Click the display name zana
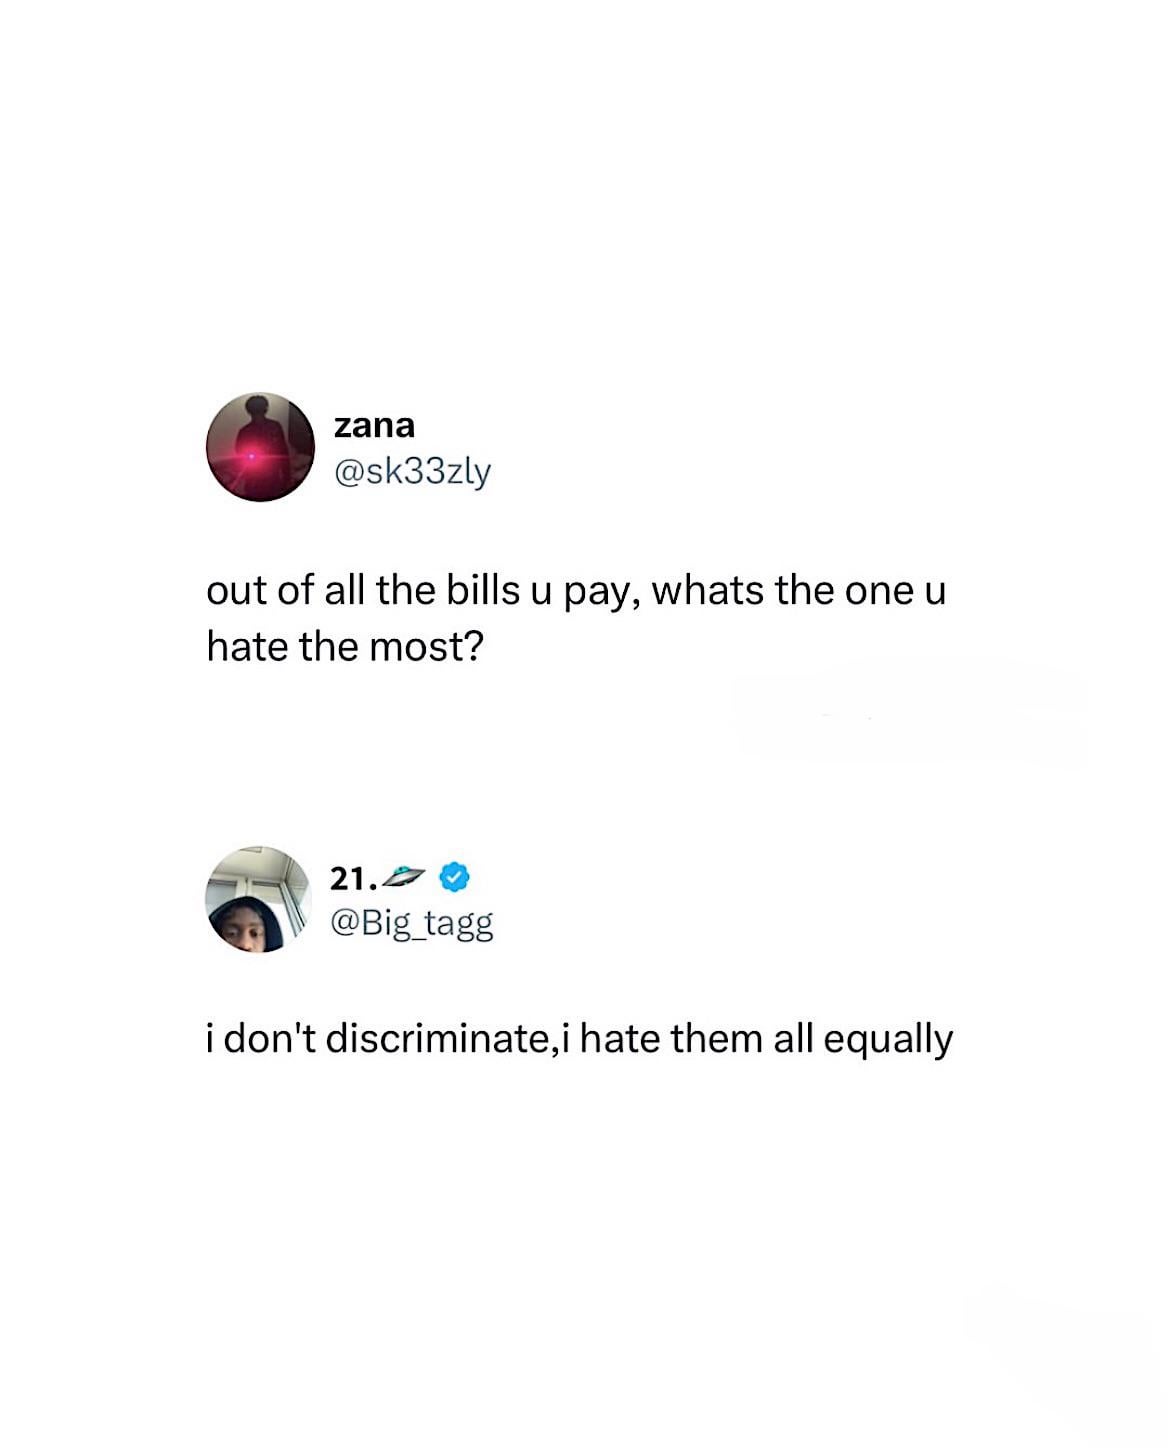1170x1451 pixels. 373,426
